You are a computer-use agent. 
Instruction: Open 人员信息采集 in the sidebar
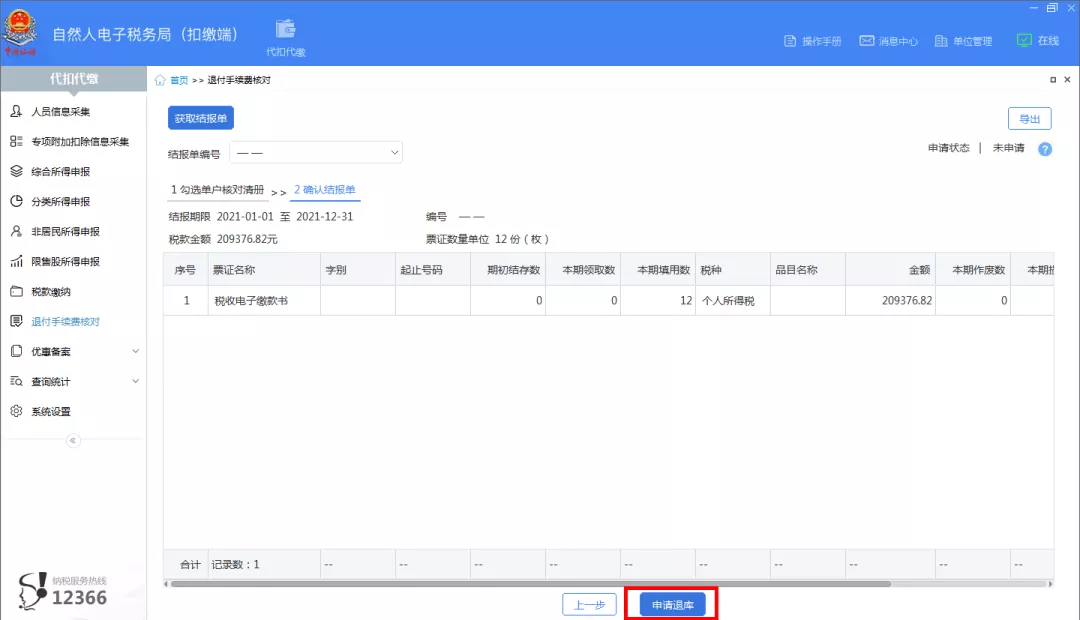[75, 111]
